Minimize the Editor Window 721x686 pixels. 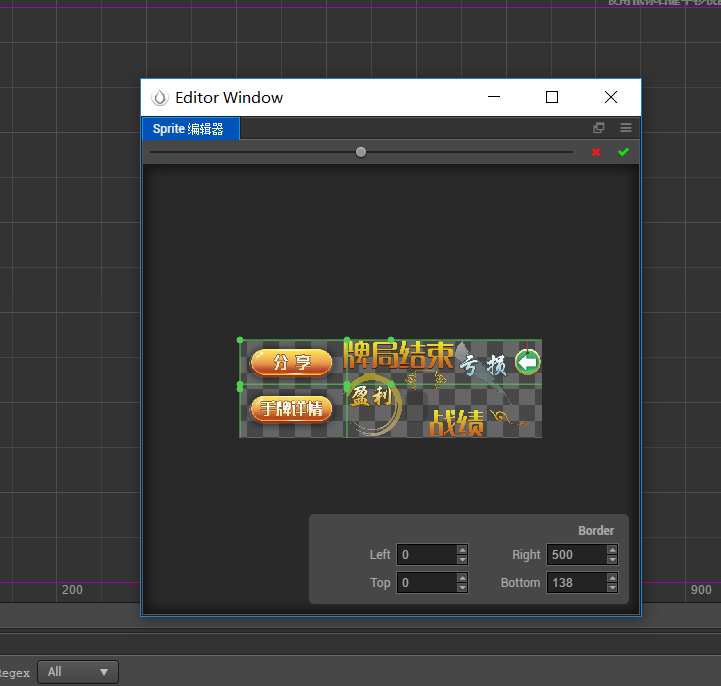click(x=493, y=97)
